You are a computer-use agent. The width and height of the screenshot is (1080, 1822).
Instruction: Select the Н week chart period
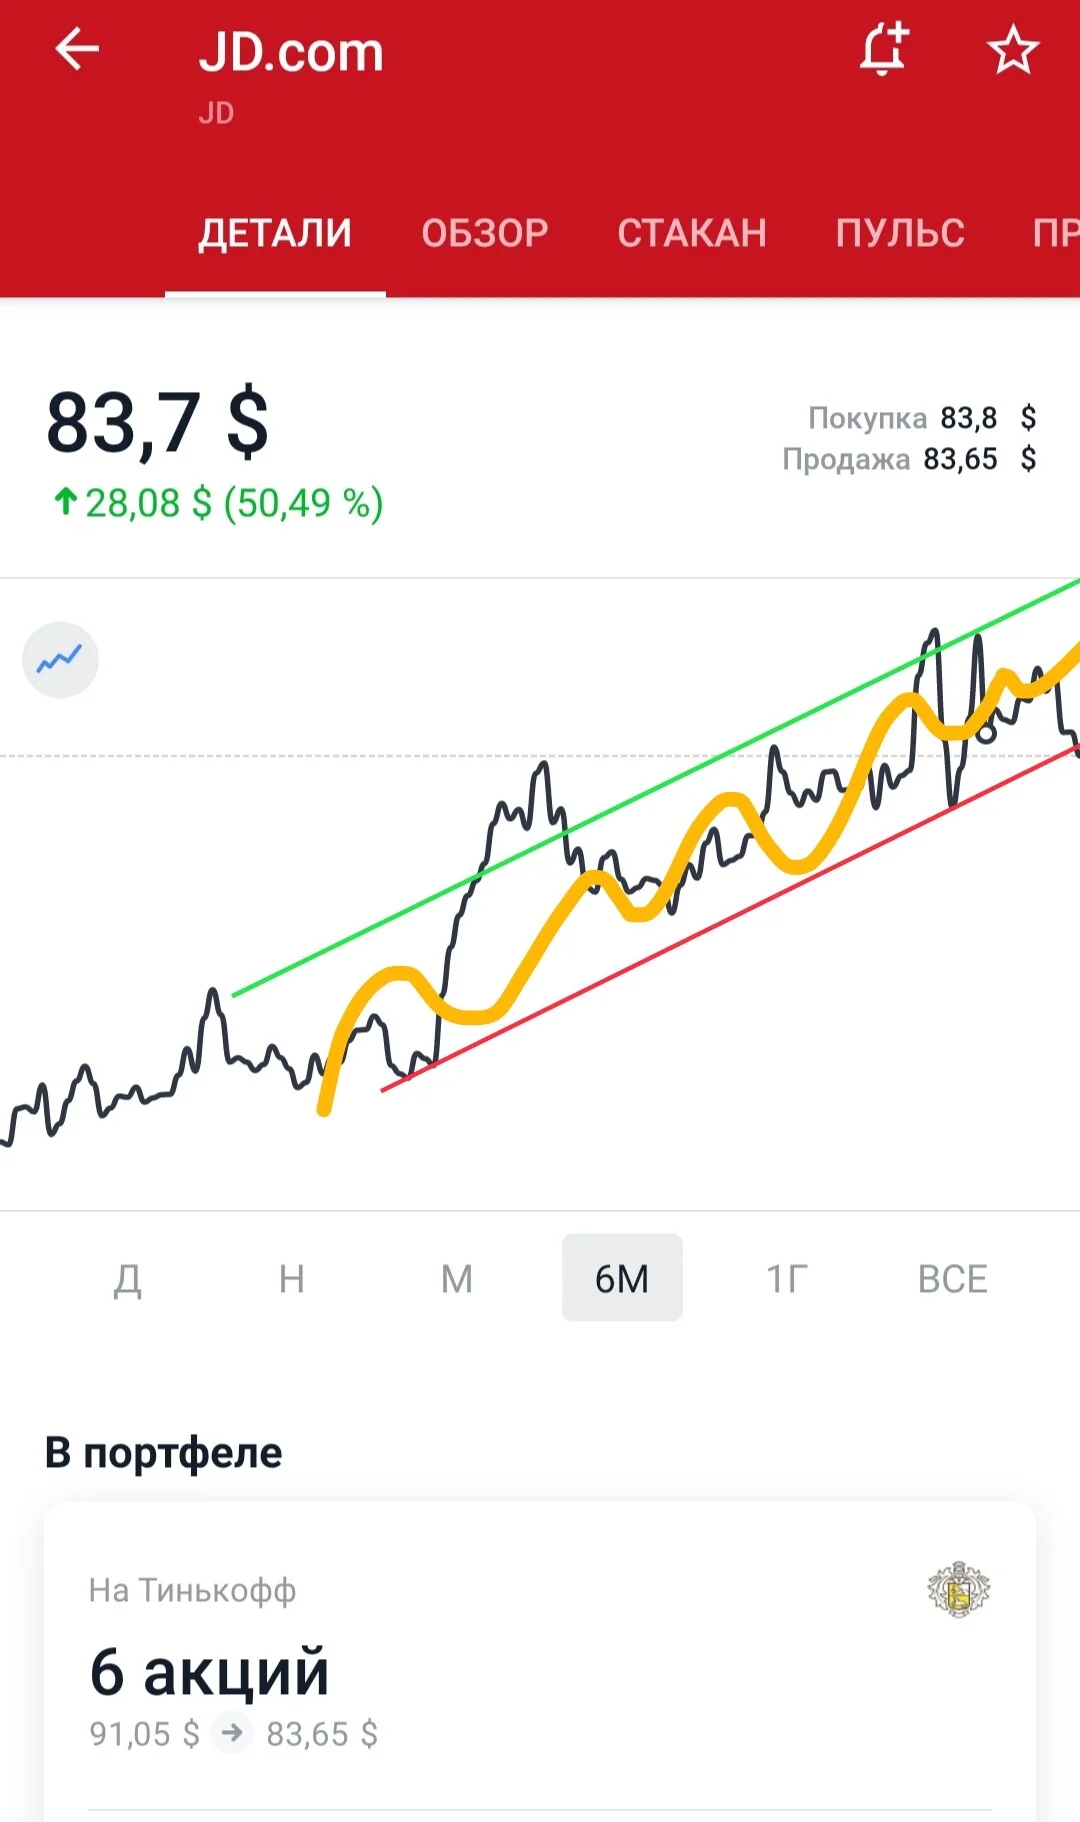coord(292,1278)
